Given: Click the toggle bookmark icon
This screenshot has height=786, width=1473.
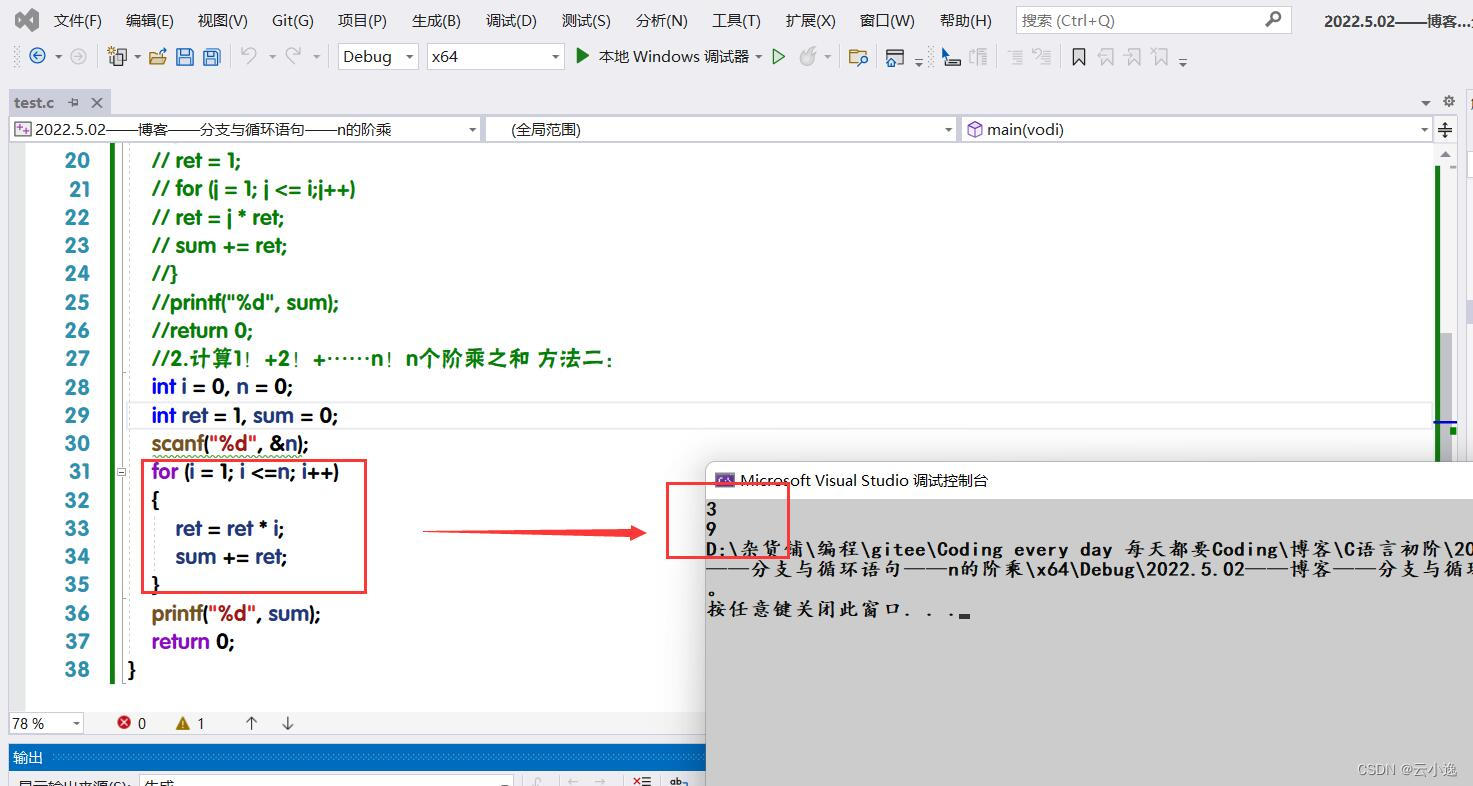Looking at the screenshot, I should (x=1078, y=57).
